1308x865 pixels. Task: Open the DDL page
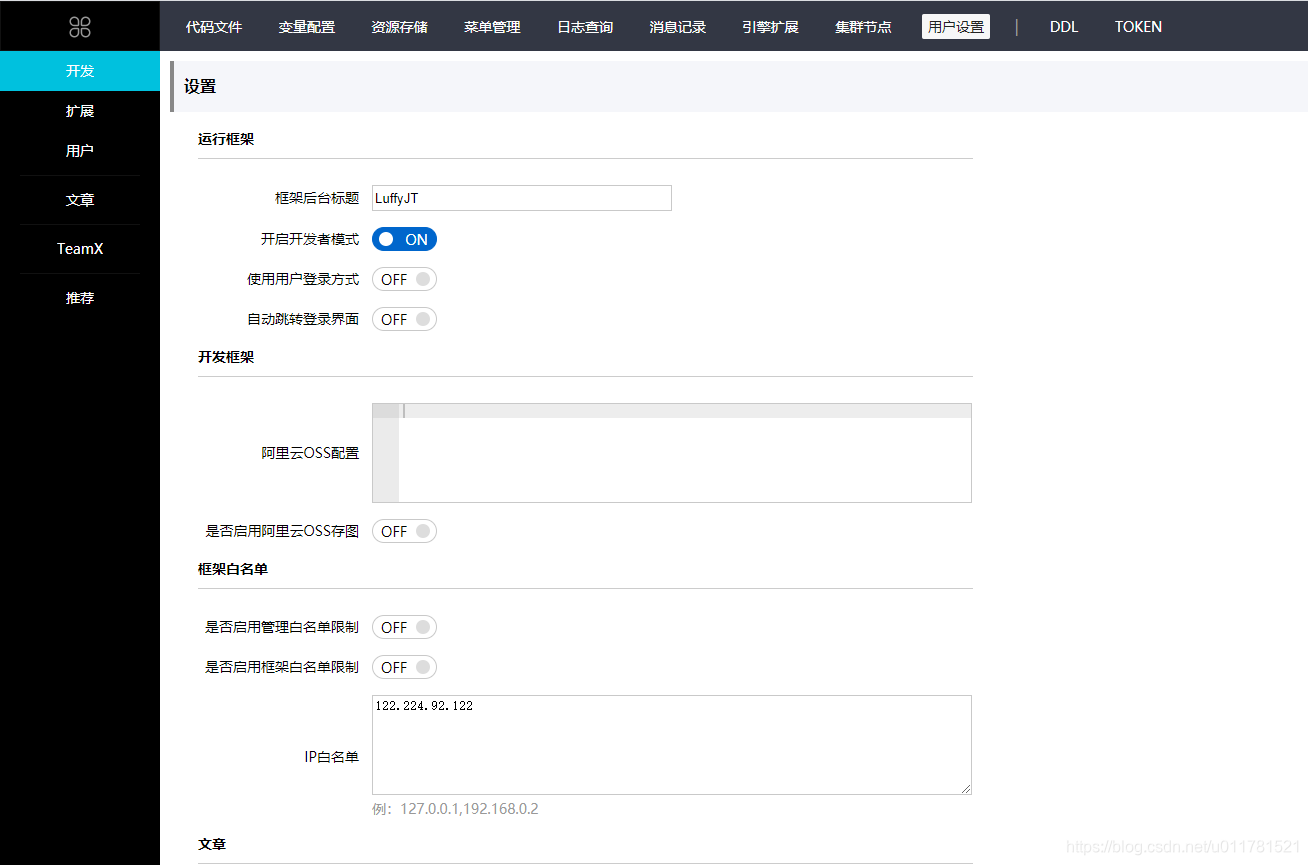[1063, 26]
